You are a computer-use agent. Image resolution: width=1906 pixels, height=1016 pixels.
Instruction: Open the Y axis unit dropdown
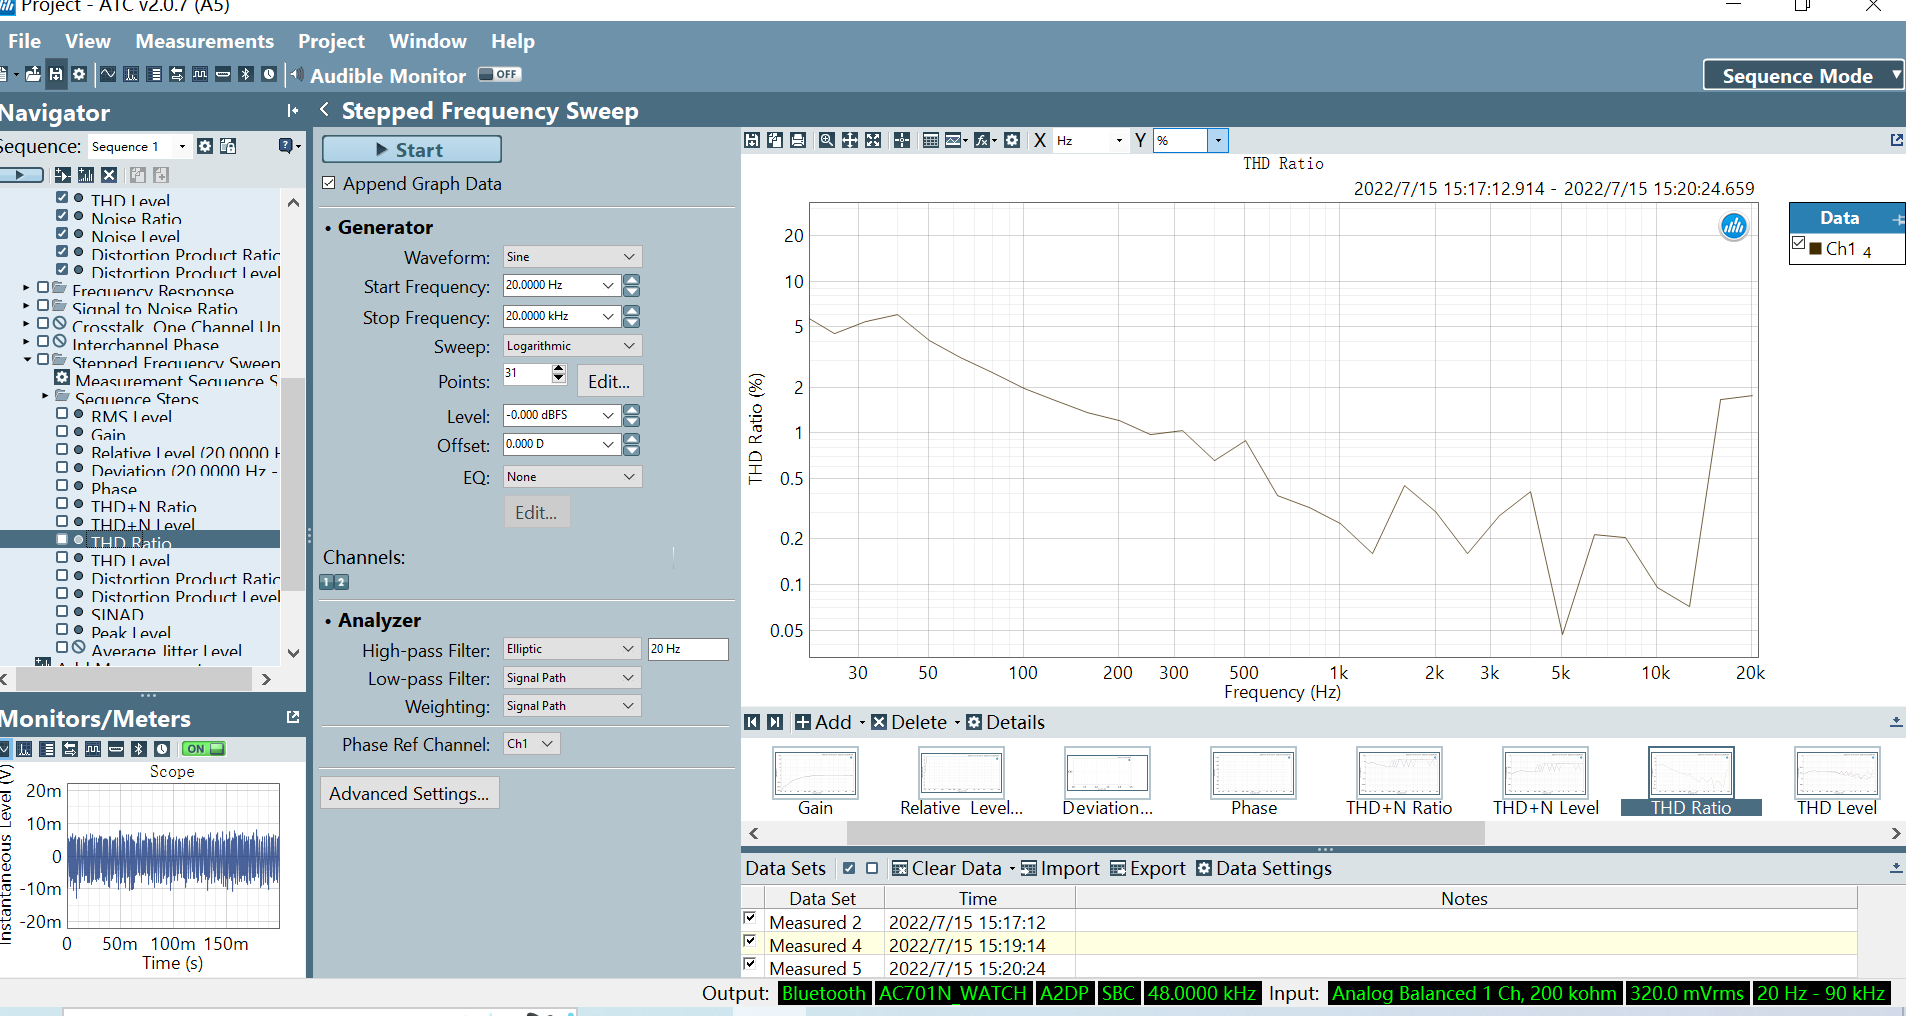pyautogui.click(x=1218, y=140)
